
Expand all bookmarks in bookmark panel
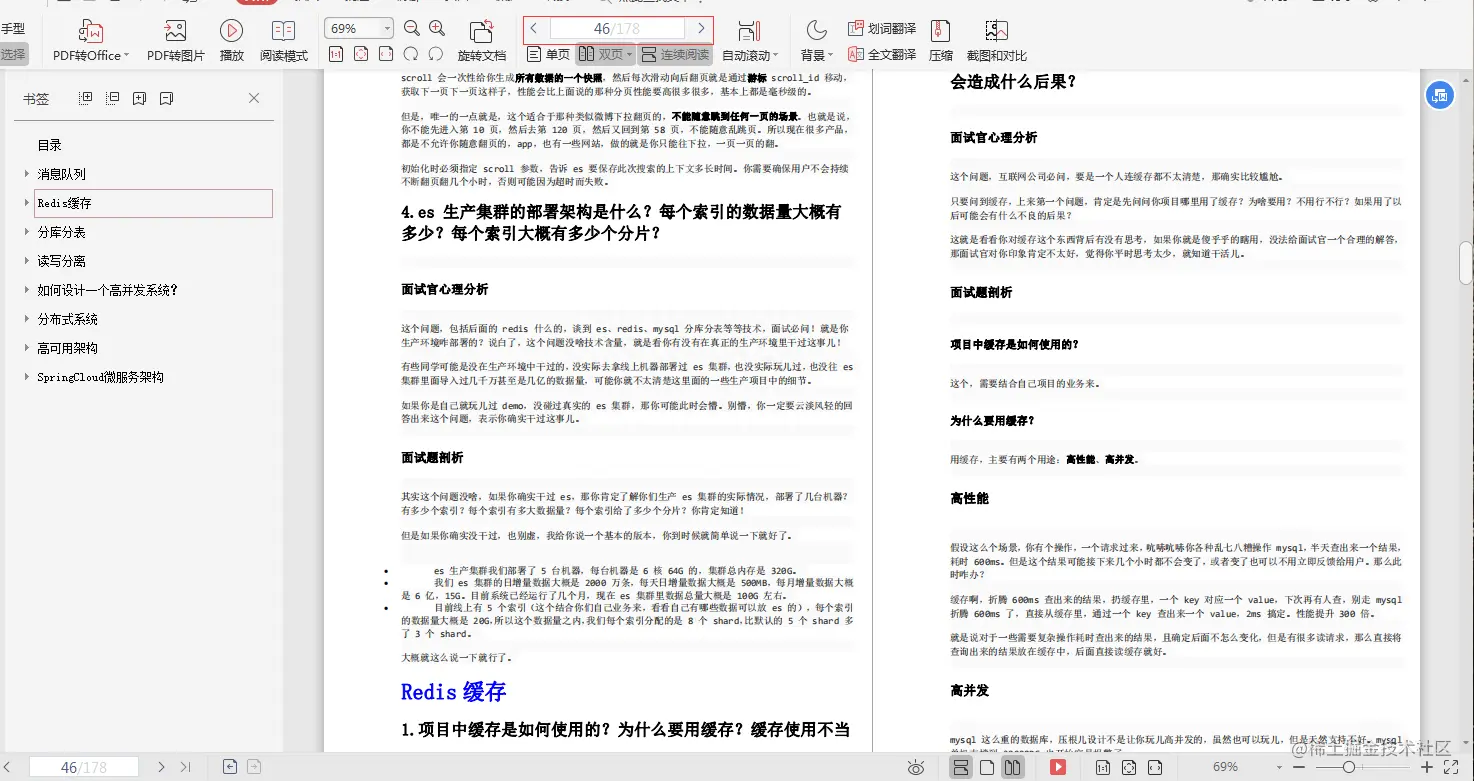click(86, 98)
